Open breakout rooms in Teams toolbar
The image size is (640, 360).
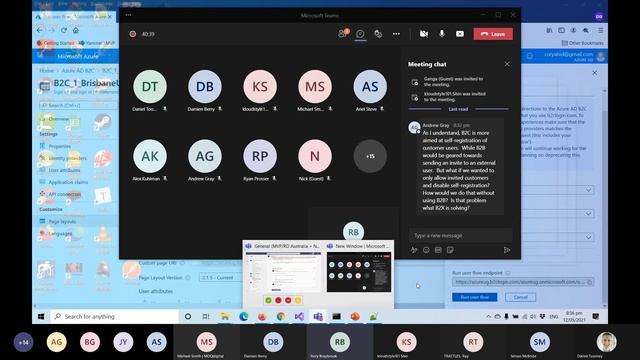pyautogui.click(x=378, y=34)
